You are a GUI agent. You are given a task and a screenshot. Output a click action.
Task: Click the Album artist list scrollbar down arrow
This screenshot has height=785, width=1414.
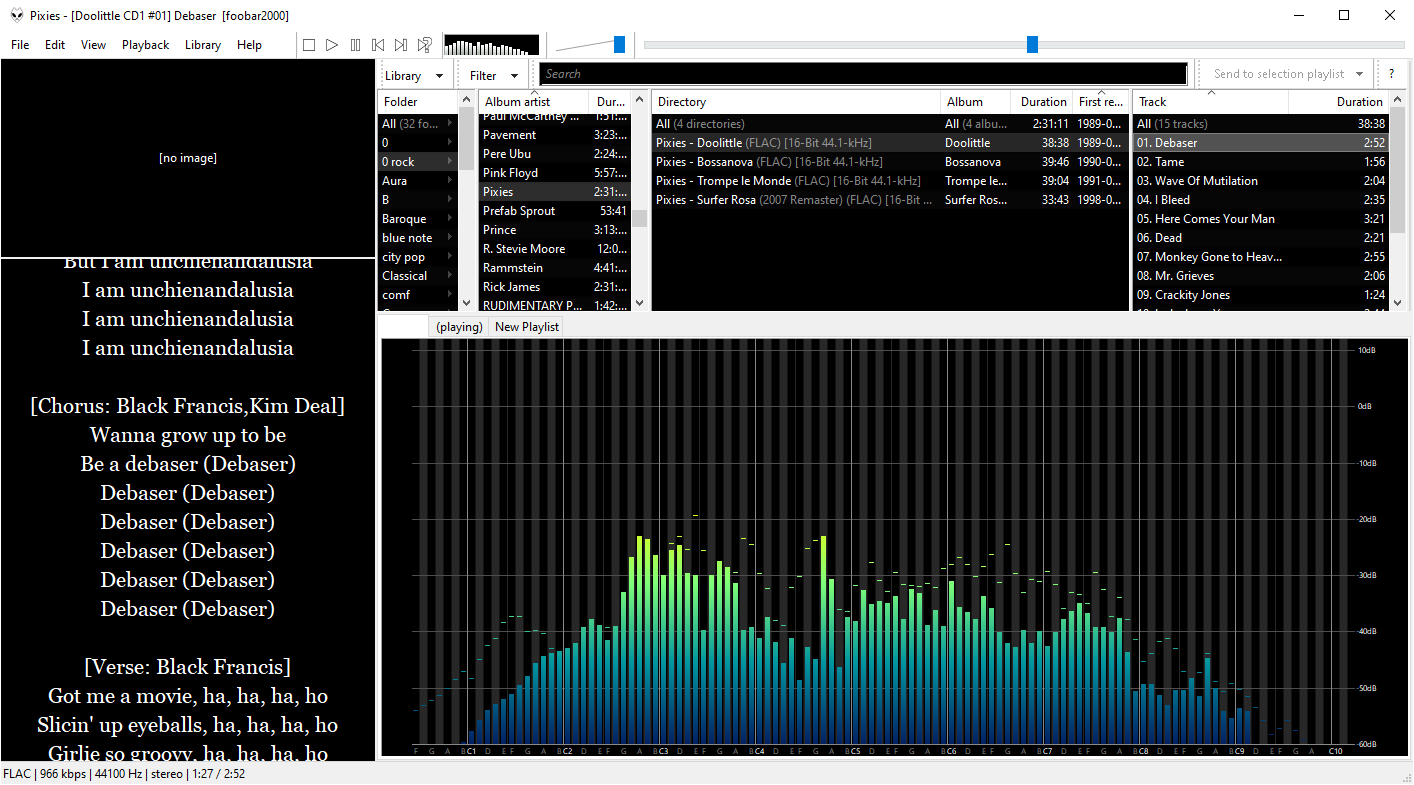click(640, 302)
